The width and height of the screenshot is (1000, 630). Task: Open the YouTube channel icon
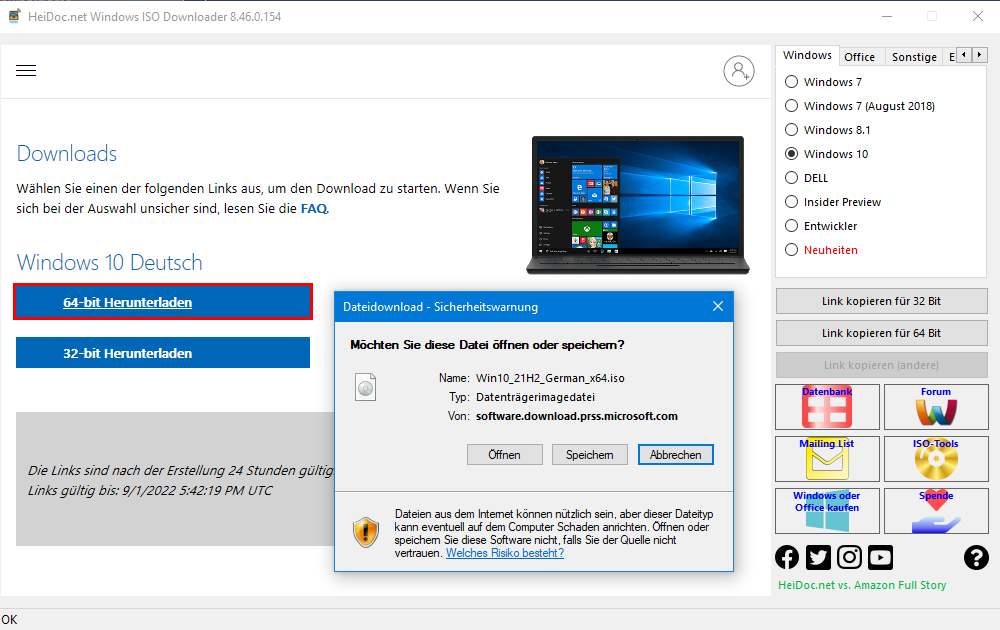[x=881, y=557]
